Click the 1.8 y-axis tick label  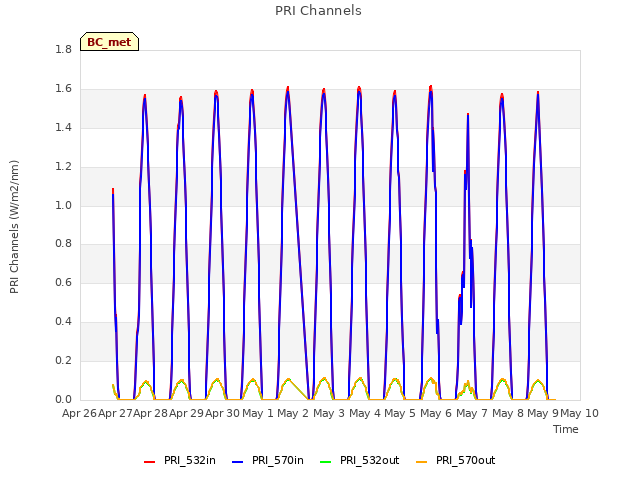pyautogui.click(x=63, y=50)
